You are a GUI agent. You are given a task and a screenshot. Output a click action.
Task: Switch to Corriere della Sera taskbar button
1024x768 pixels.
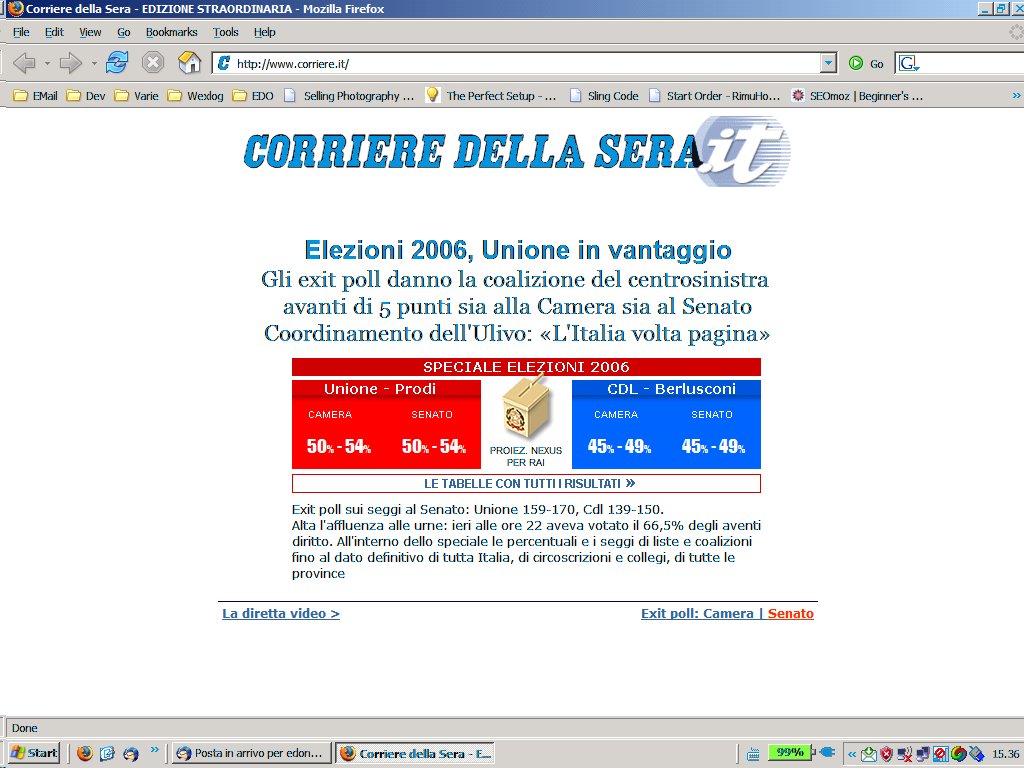tap(415, 753)
